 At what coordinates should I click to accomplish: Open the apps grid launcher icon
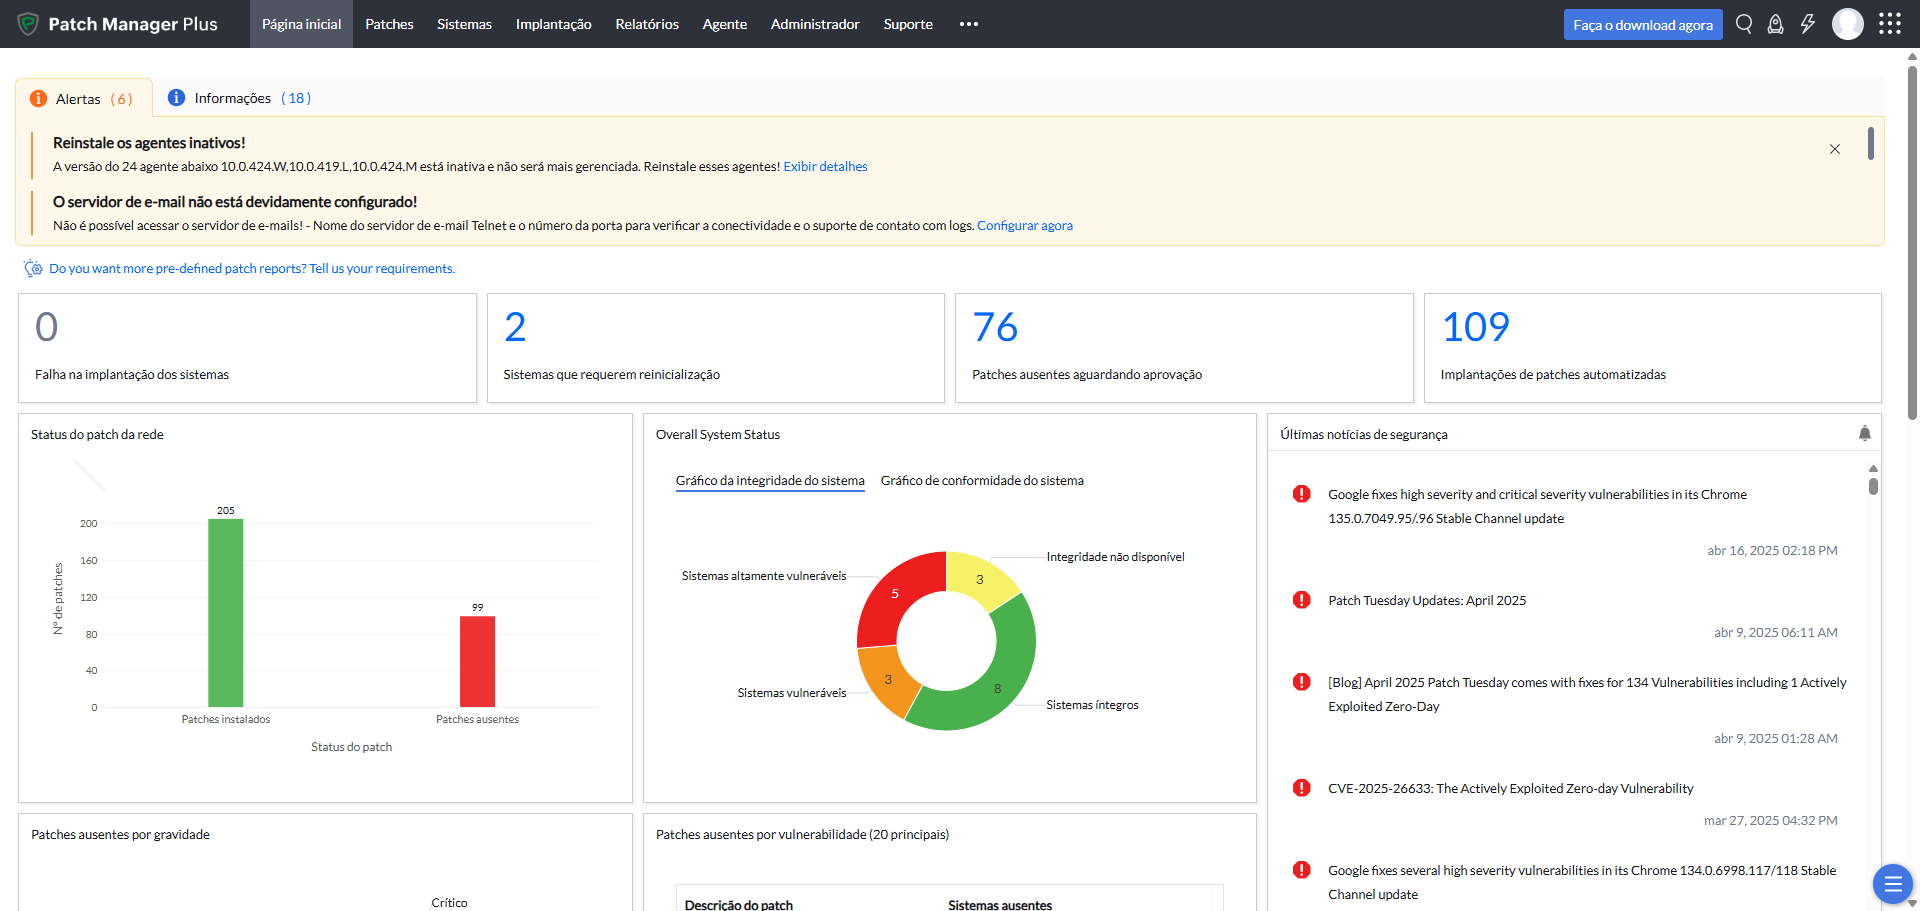coord(1889,24)
